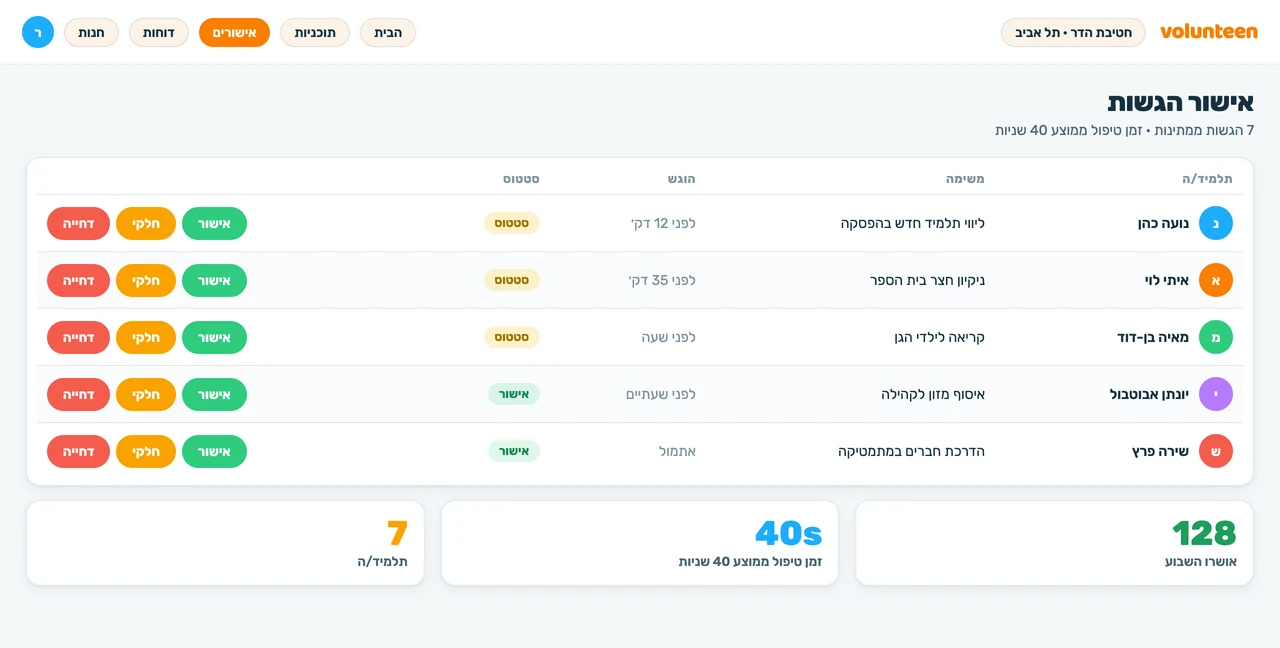Click the סטטוס column header
1280x648 pixels.
click(x=521, y=179)
